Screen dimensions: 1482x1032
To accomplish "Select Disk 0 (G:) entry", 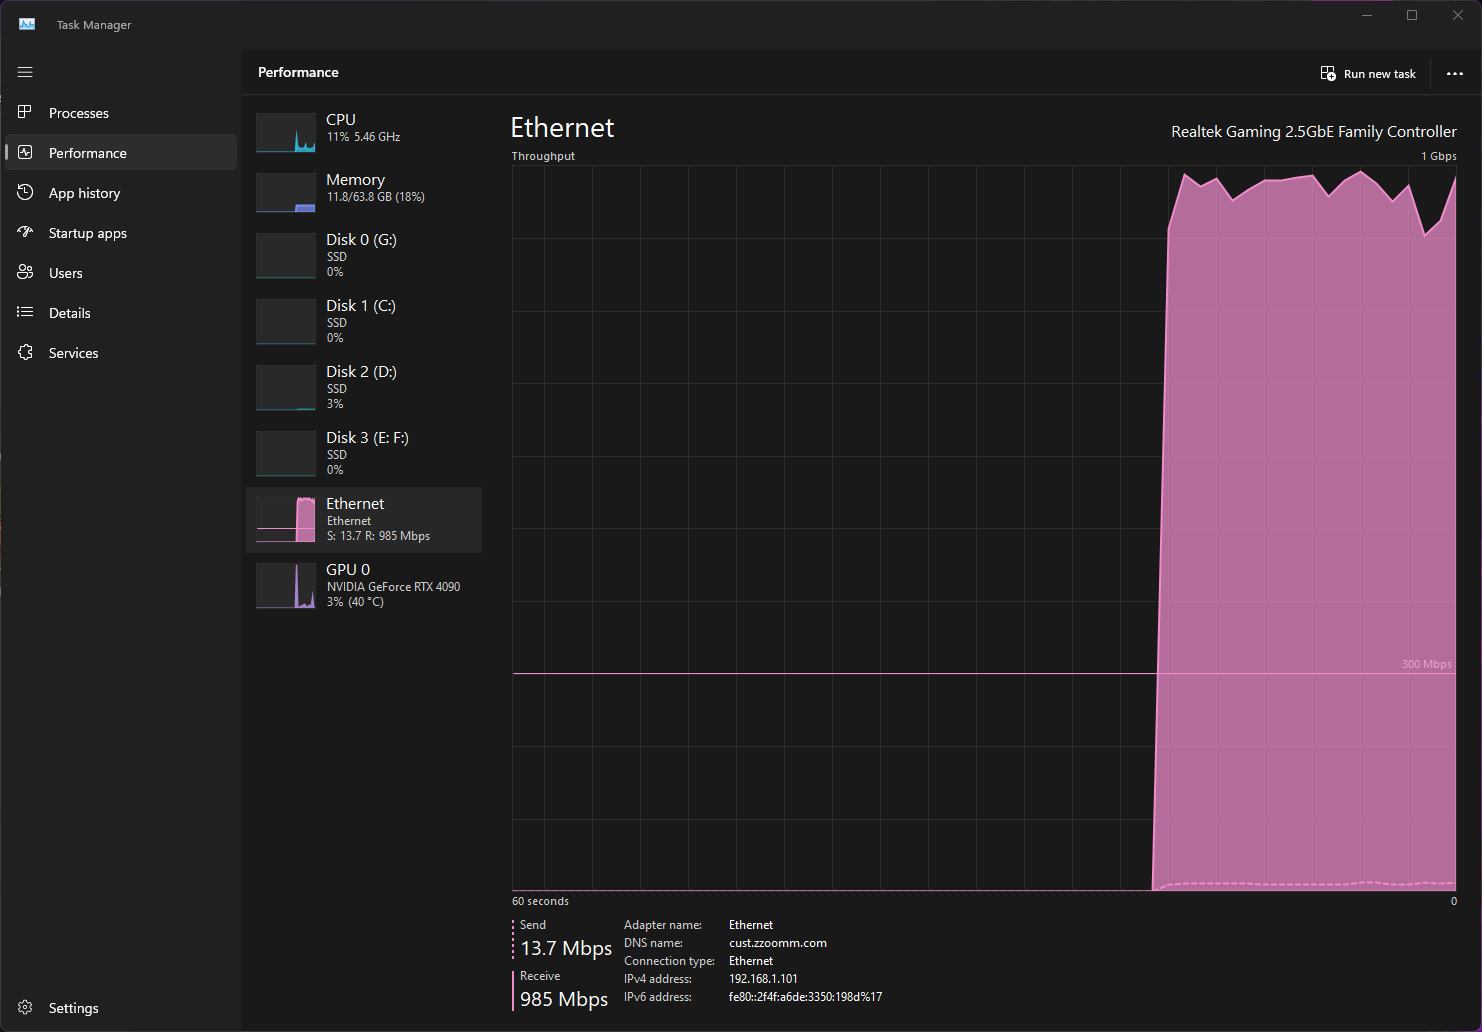I will tap(364, 255).
